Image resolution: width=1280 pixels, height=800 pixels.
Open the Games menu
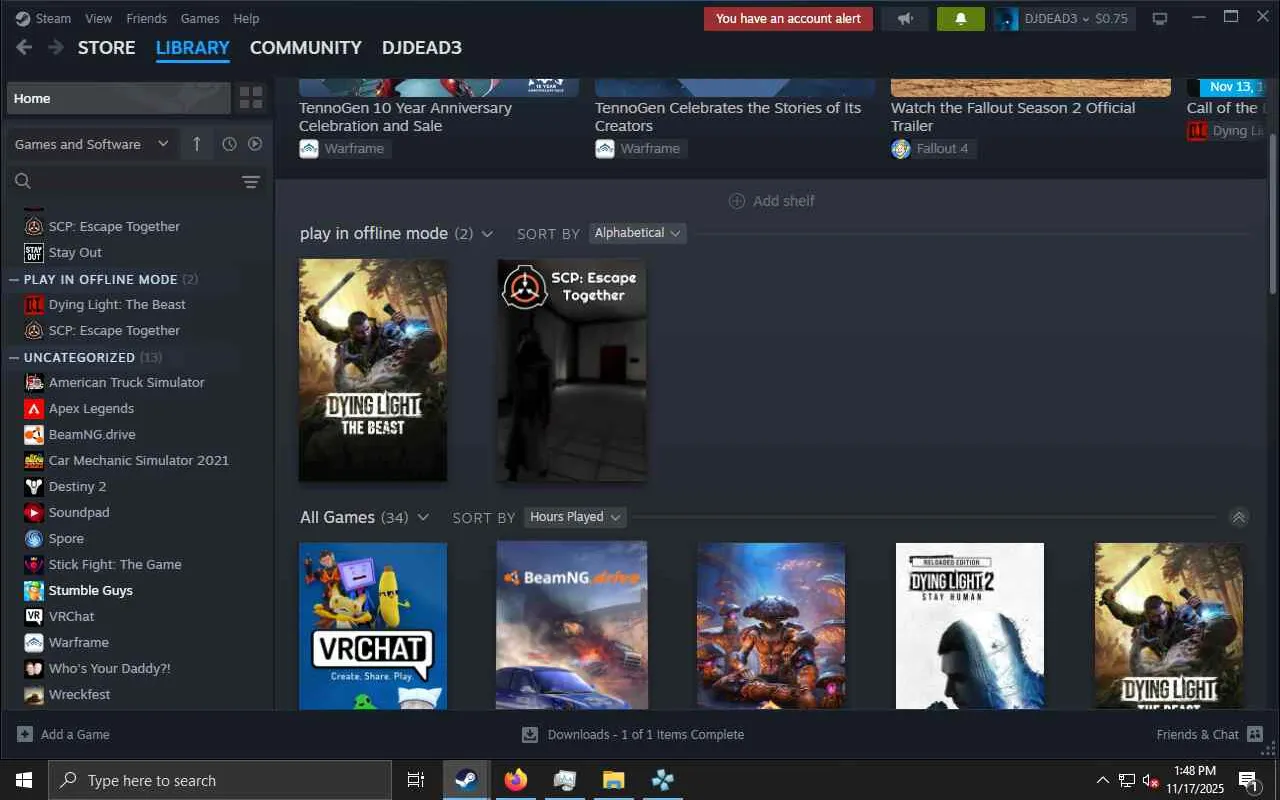[200, 18]
